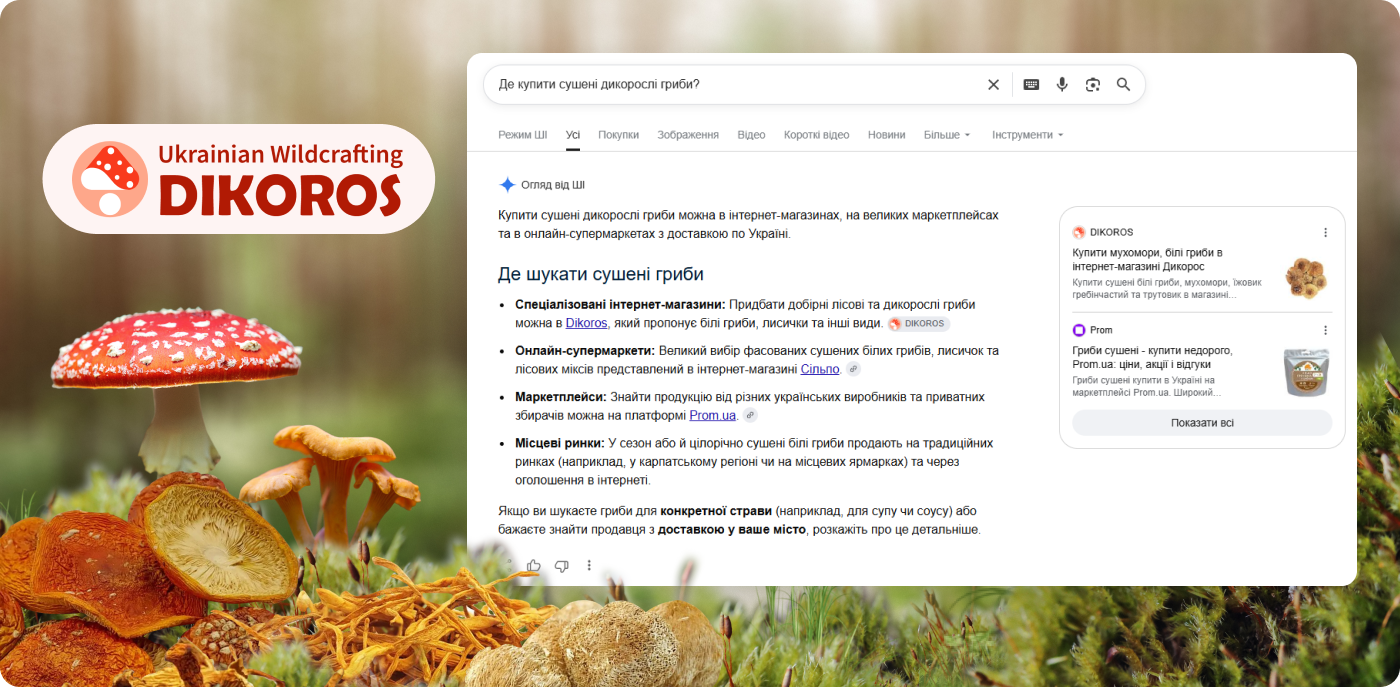Viewport: 1400px width, 687px height.
Task: Click the blue AI sparkle icon near Огляд від ШІ
Action: [x=507, y=185]
